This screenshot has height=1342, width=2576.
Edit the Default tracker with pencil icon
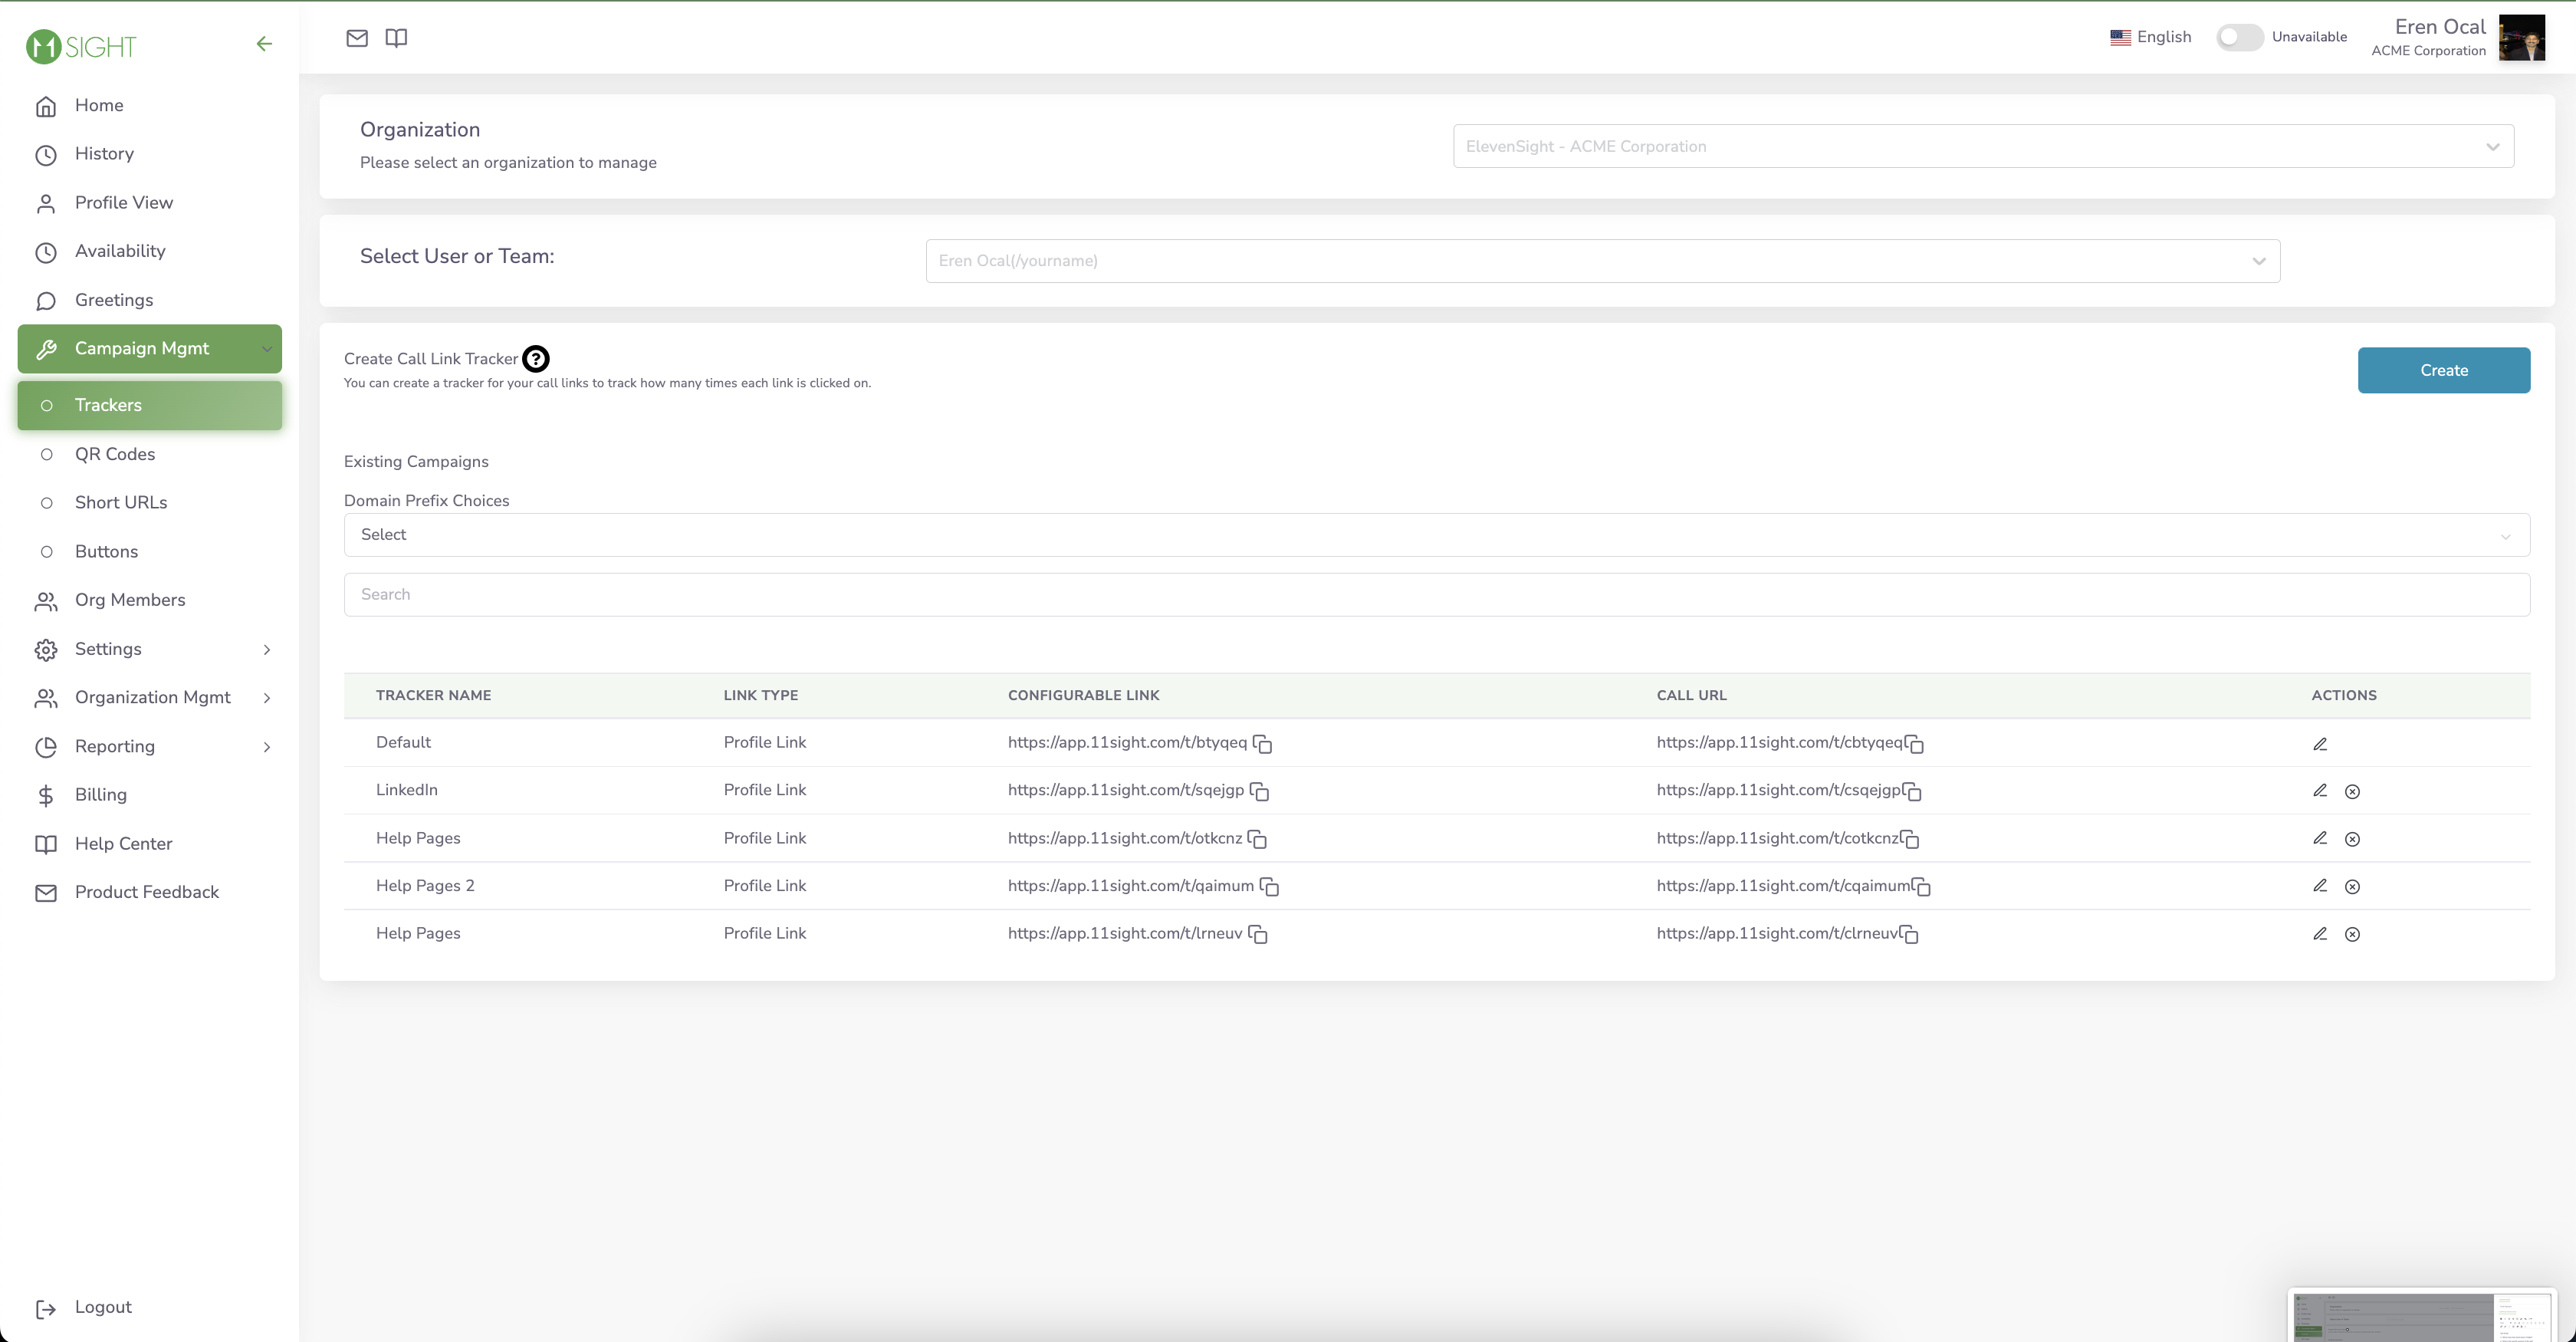point(2320,744)
